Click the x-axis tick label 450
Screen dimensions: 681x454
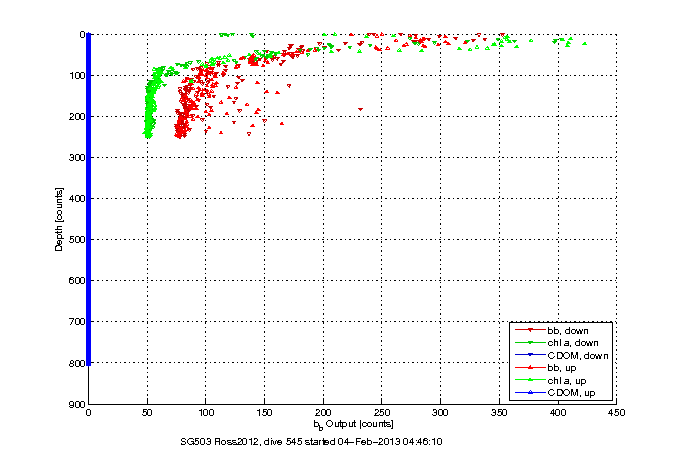coord(617,412)
